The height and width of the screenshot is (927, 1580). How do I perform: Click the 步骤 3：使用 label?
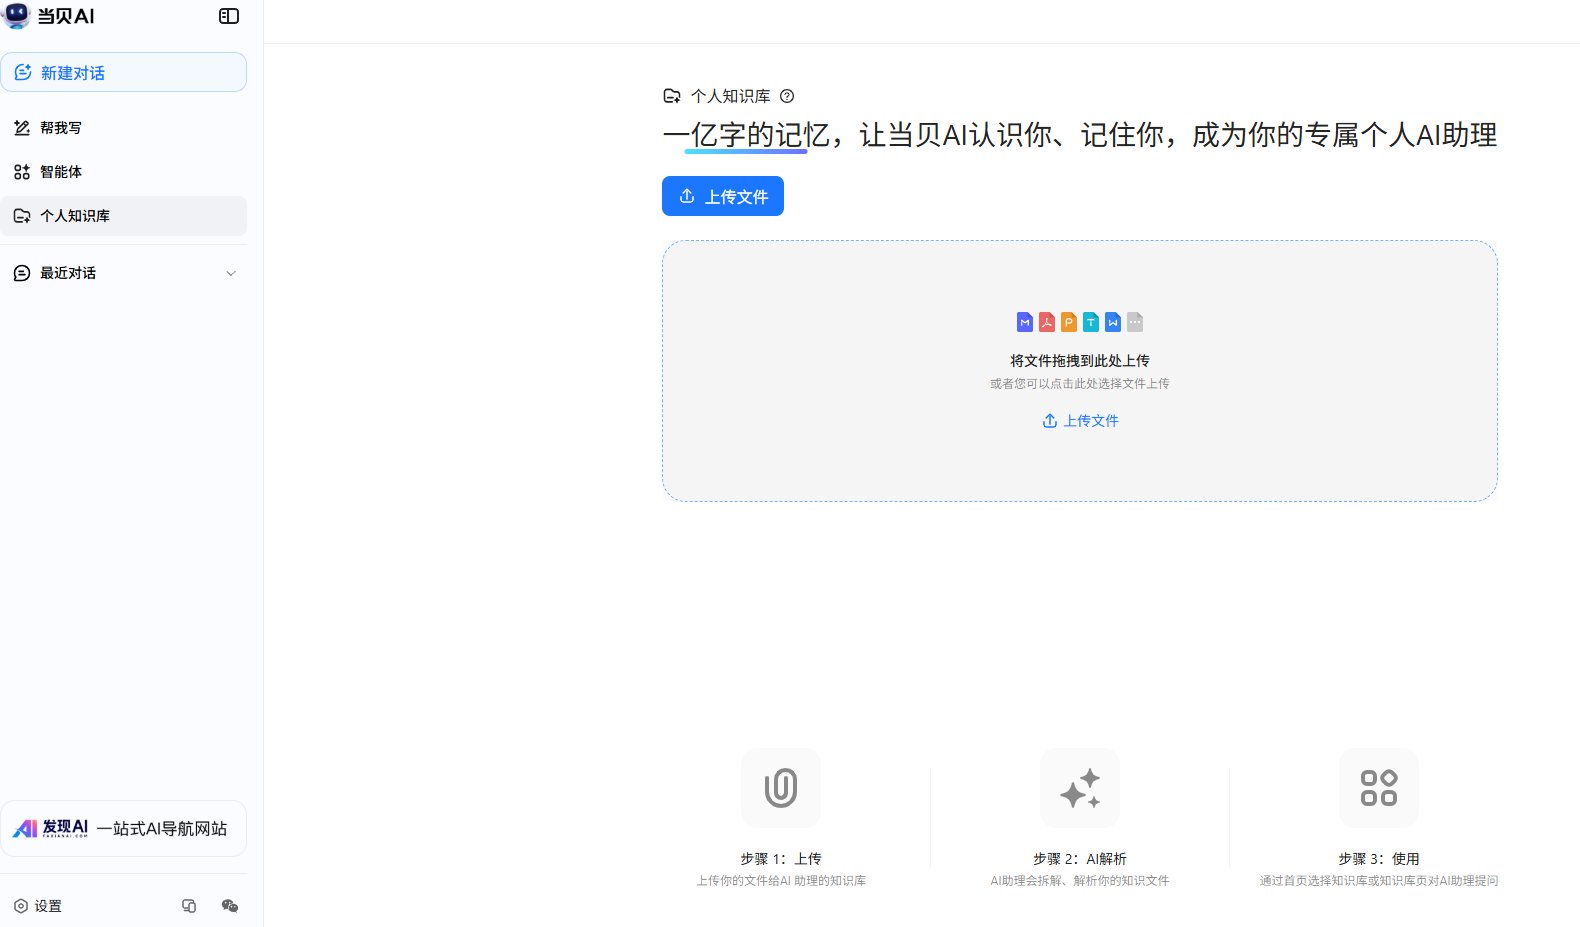click(1379, 859)
